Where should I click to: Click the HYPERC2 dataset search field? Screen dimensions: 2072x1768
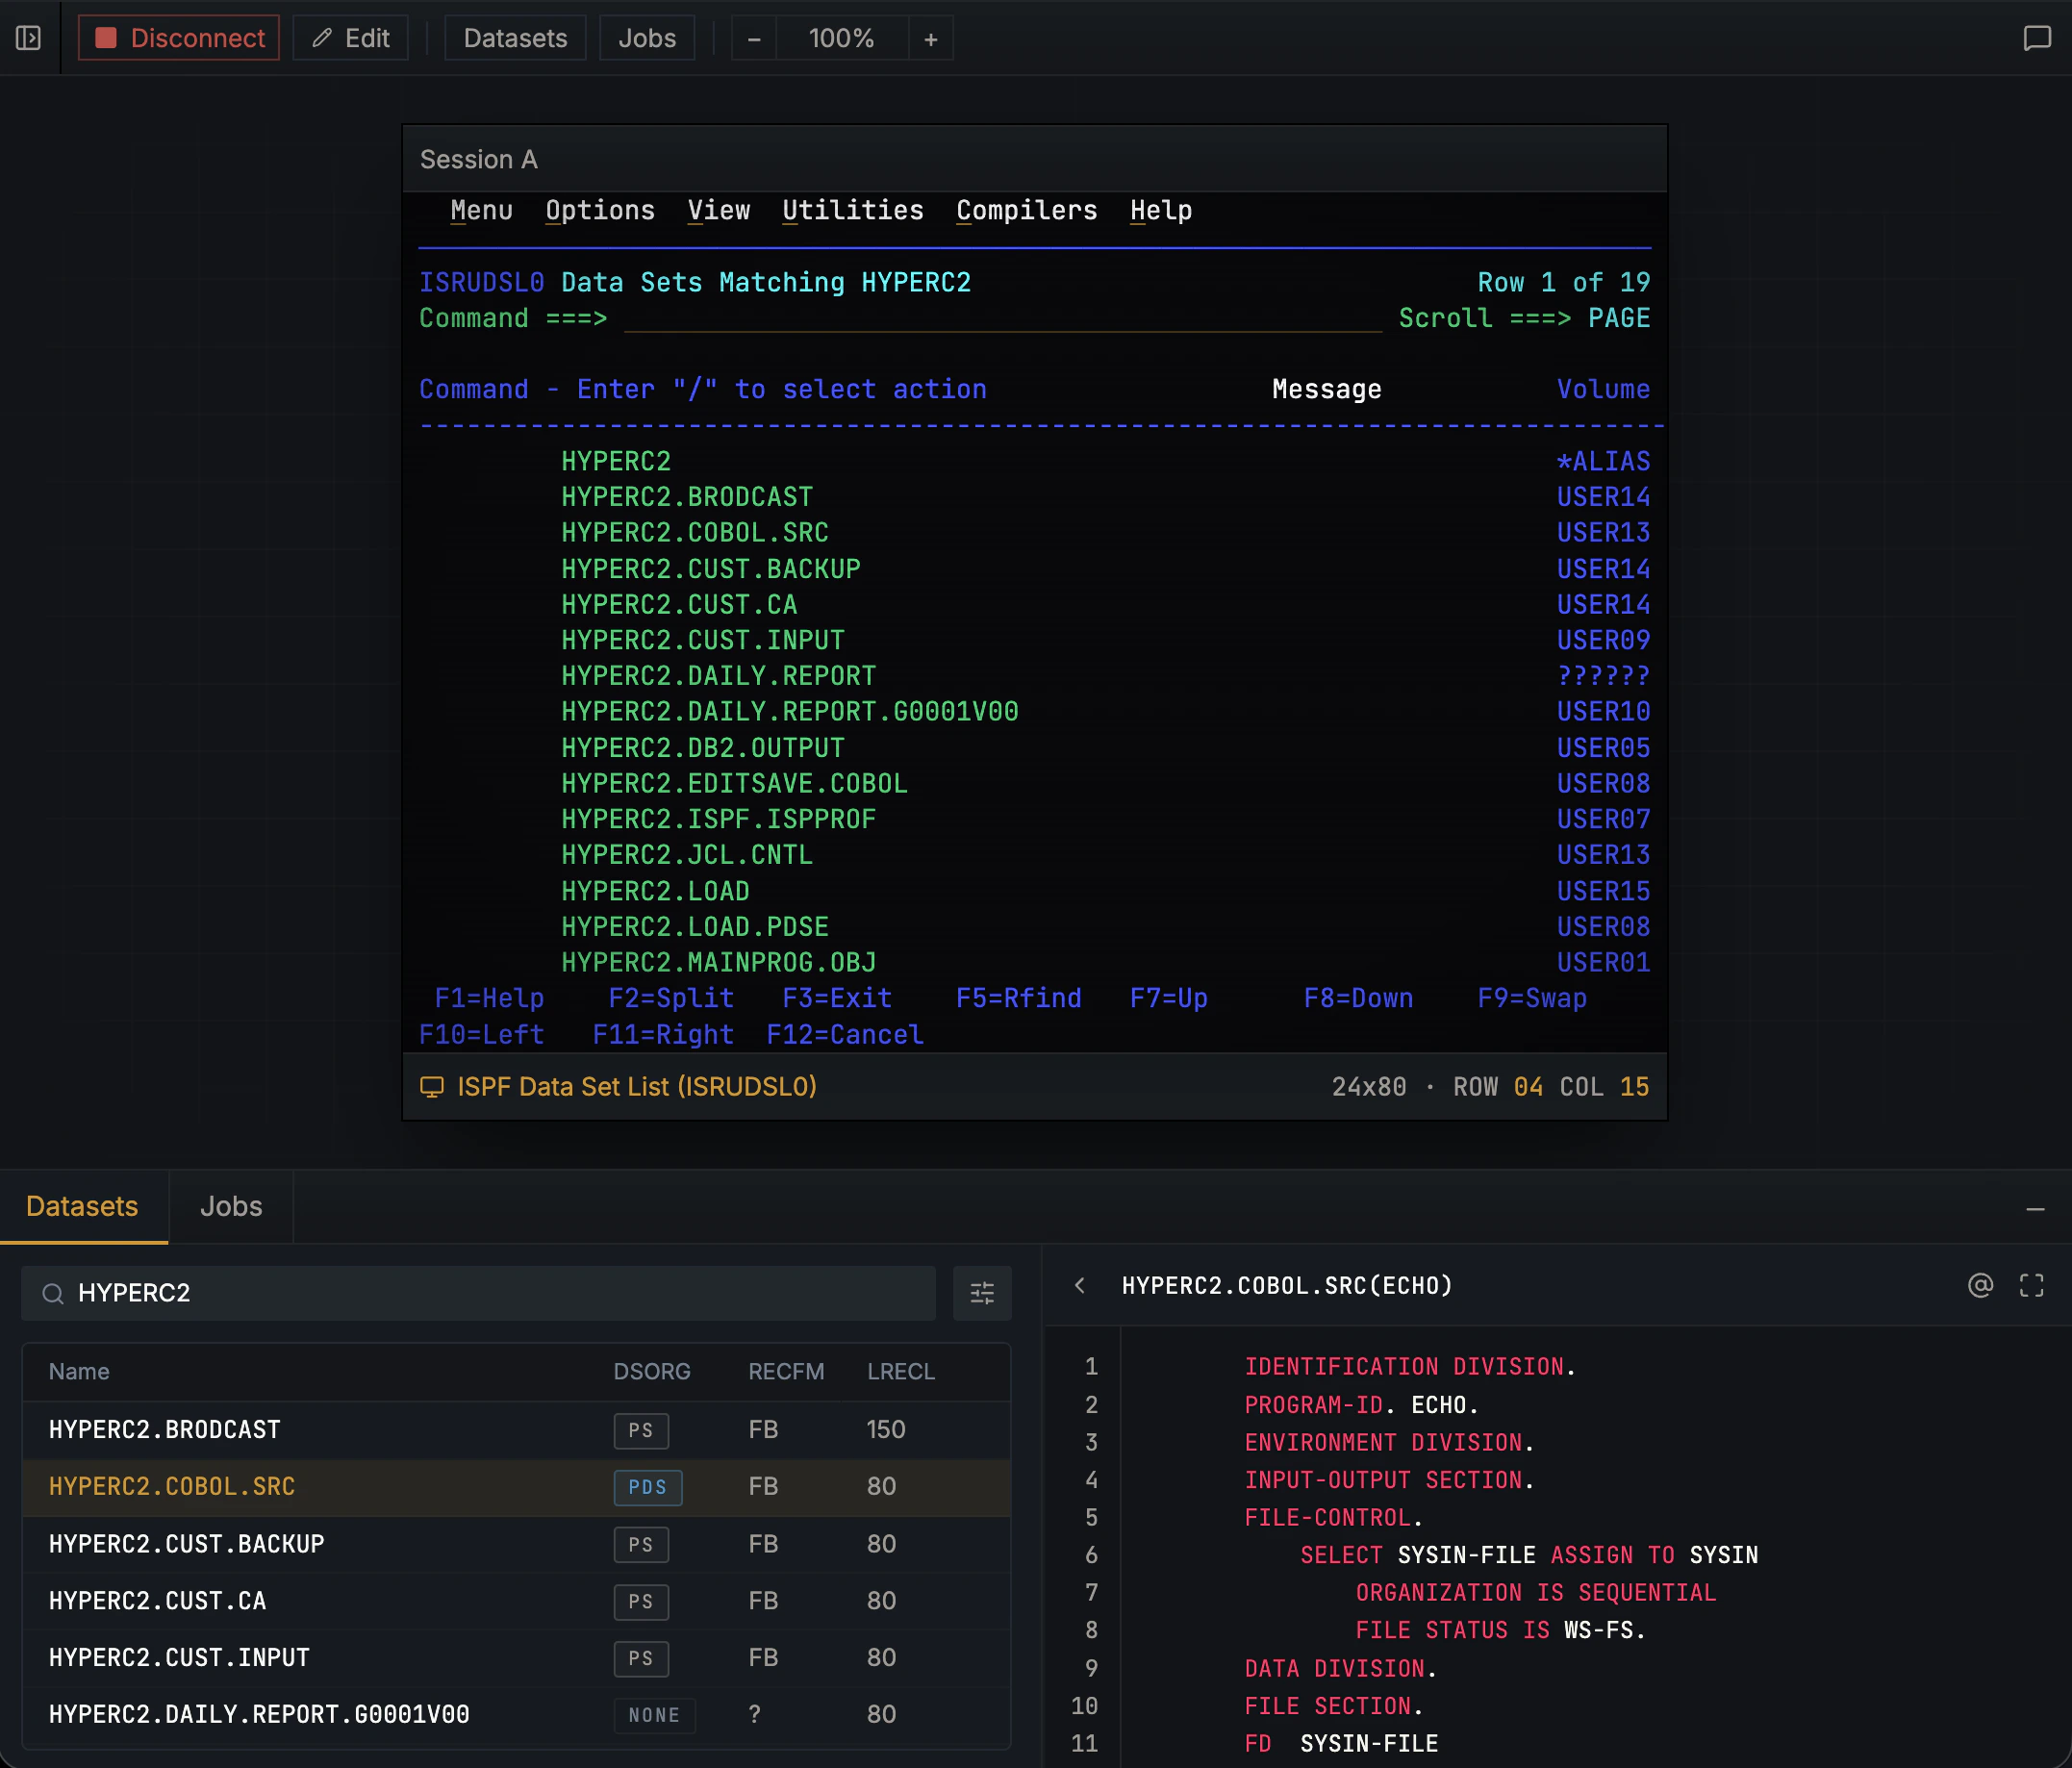pos(479,1293)
